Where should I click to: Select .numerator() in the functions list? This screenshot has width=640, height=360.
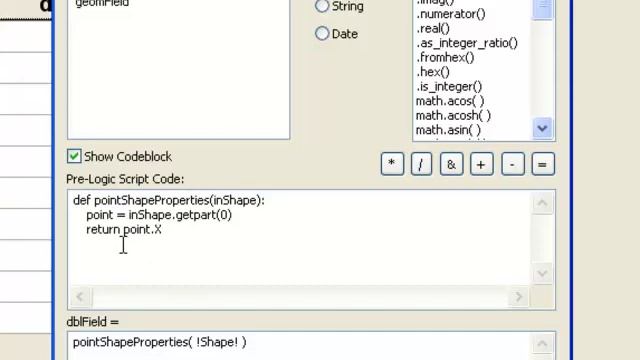(x=451, y=14)
